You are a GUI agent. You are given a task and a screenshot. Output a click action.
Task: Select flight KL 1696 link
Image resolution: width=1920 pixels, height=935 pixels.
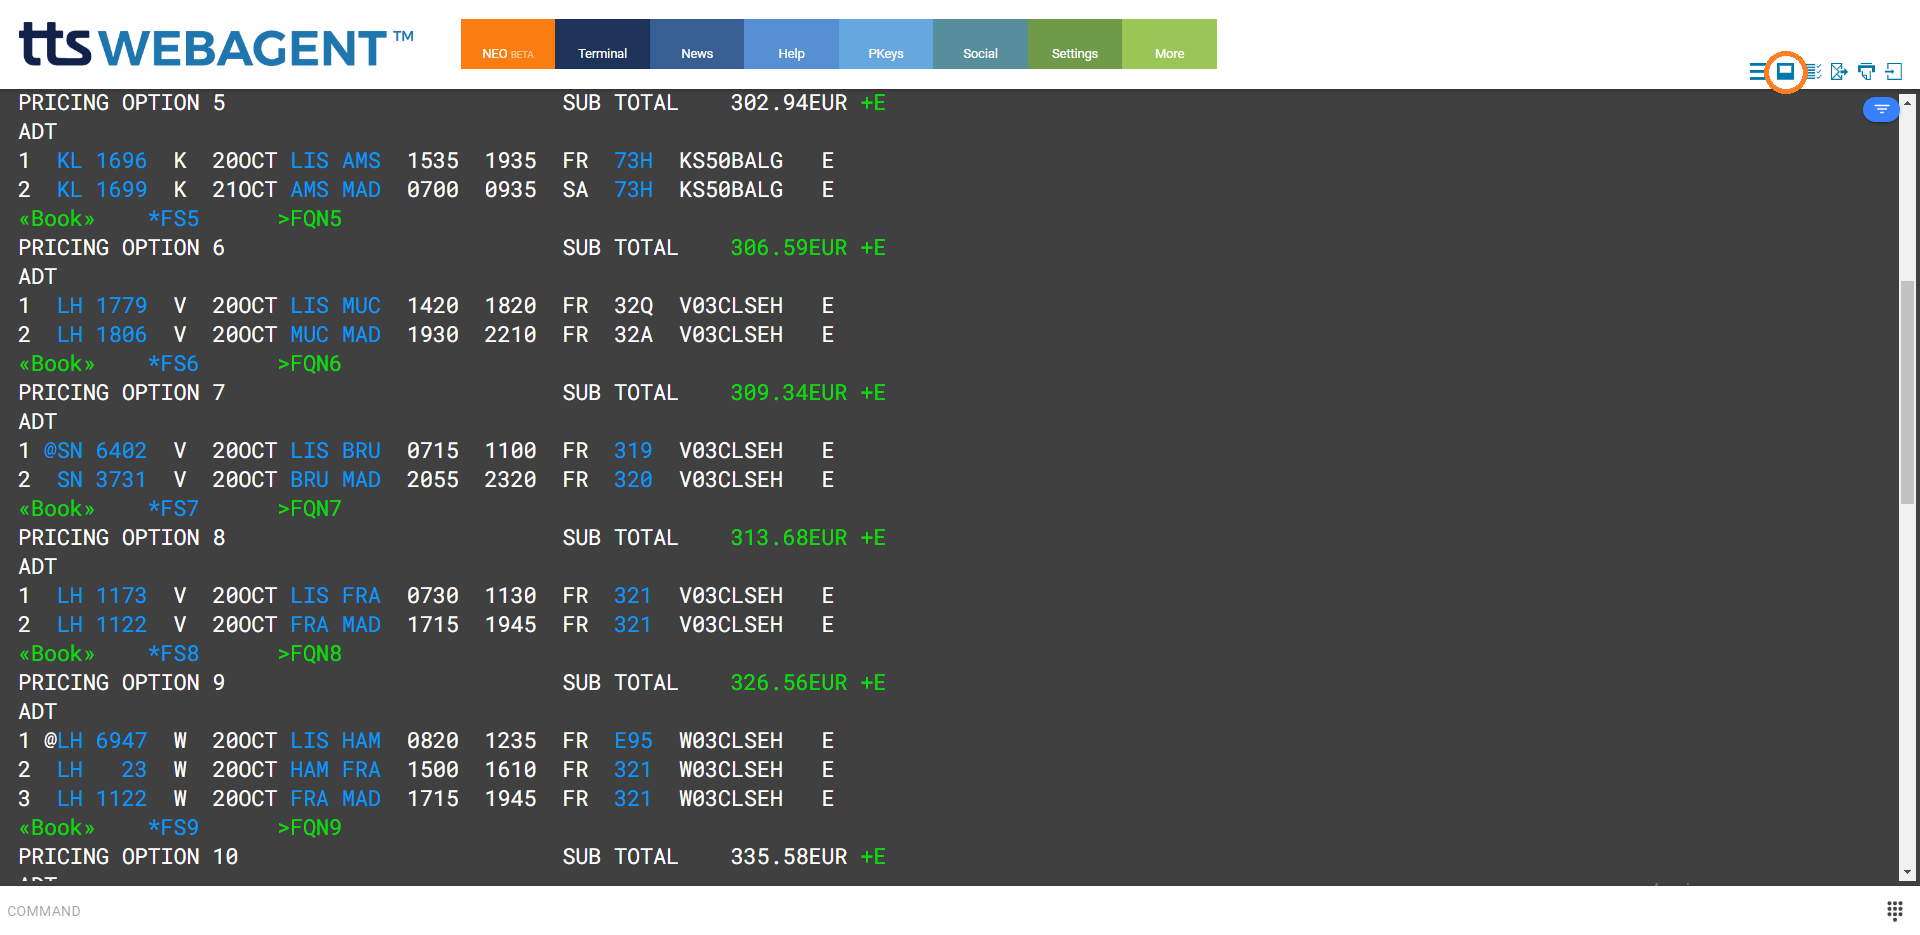[x=101, y=160]
